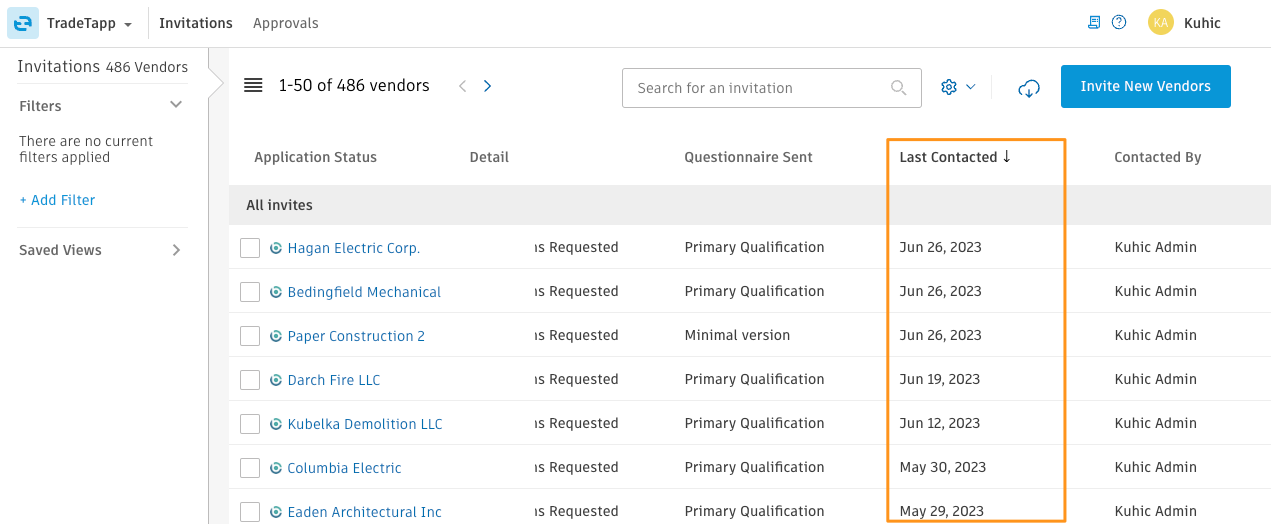The image size is (1271, 524).
Task: Click the Questionnaire Sent column header
Action: pyautogui.click(x=748, y=157)
